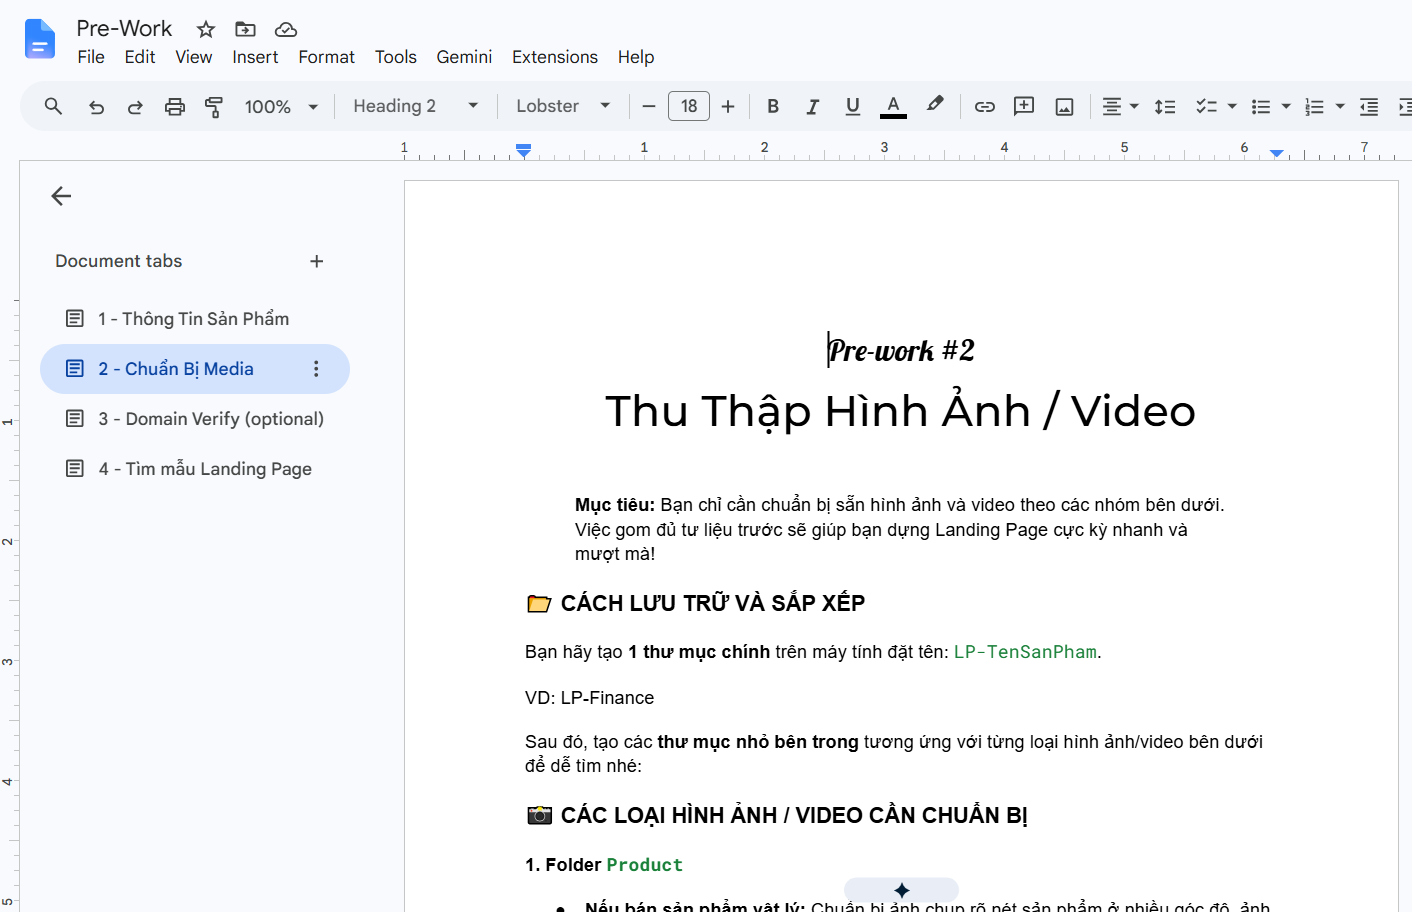Add a comment
The image size is (1412, 912).
pos(1024,106)
